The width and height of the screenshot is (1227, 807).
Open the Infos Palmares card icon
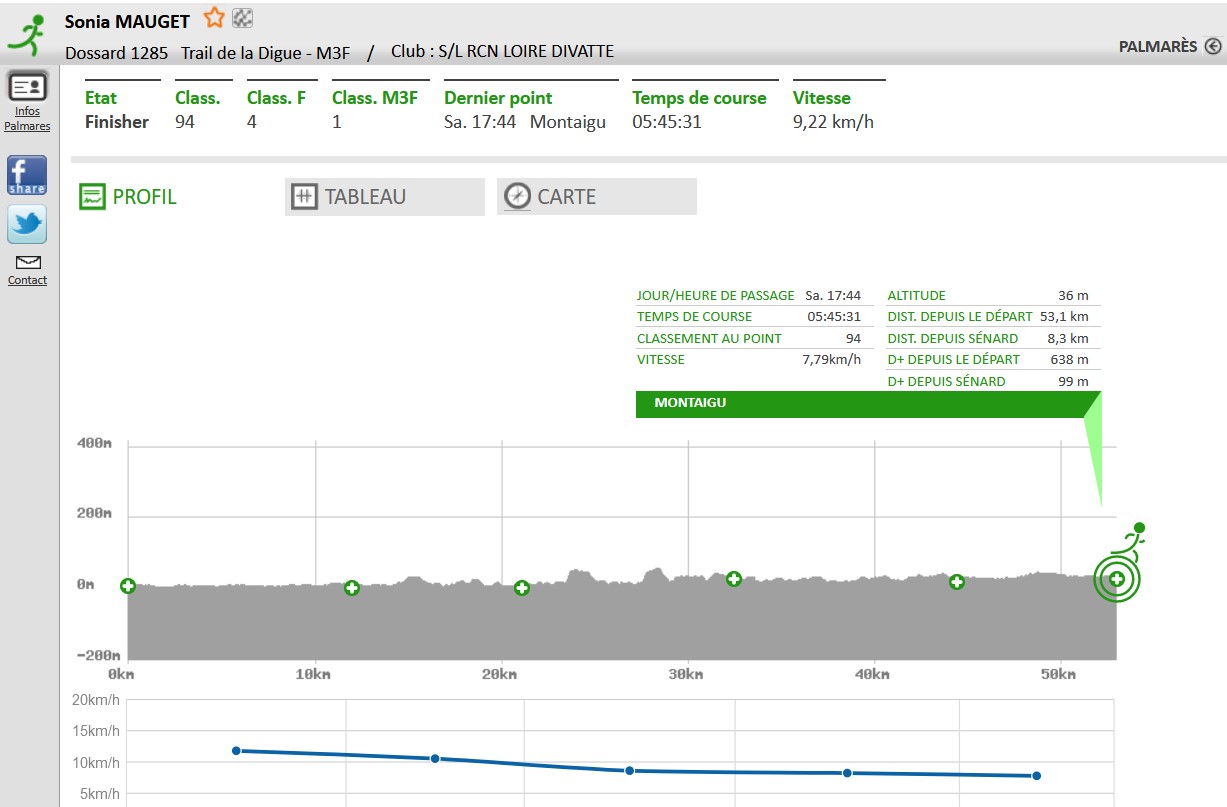point(27,87)
